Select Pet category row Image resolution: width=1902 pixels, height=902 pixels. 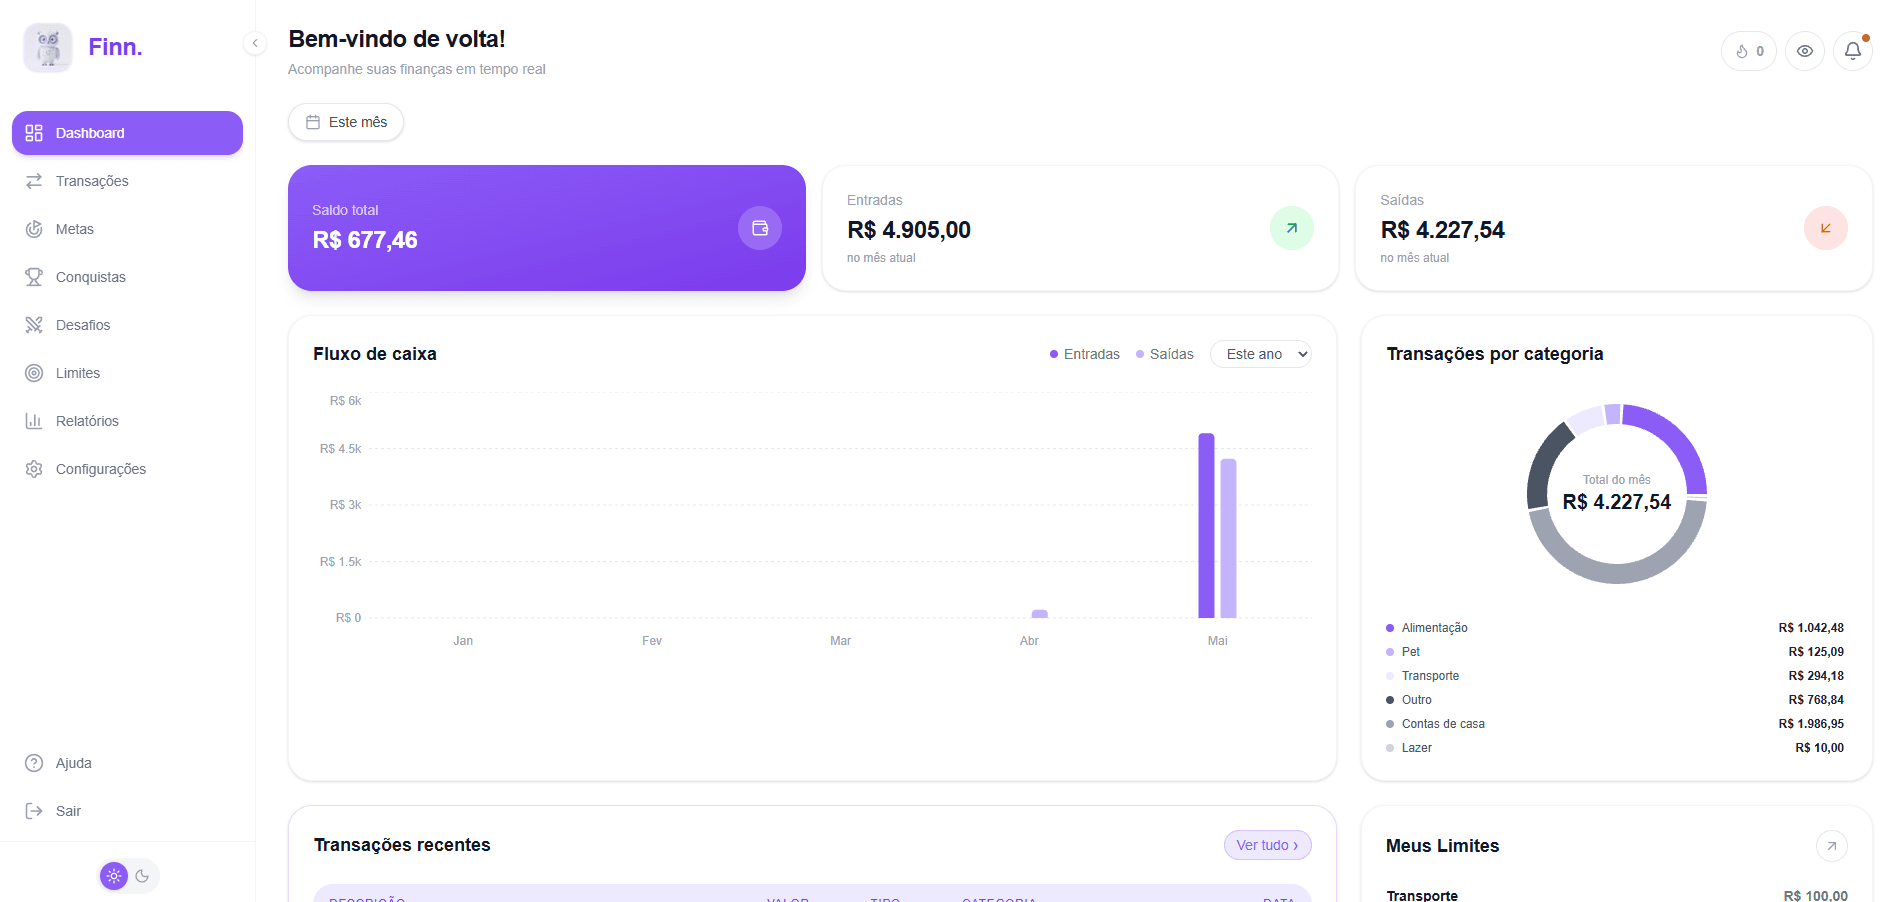tap(1615, 652)
